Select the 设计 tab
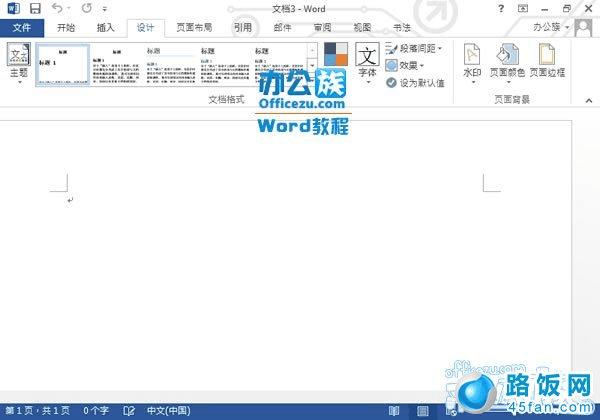Viewport: 600px width, 420px height. click(x=145, y=28)
